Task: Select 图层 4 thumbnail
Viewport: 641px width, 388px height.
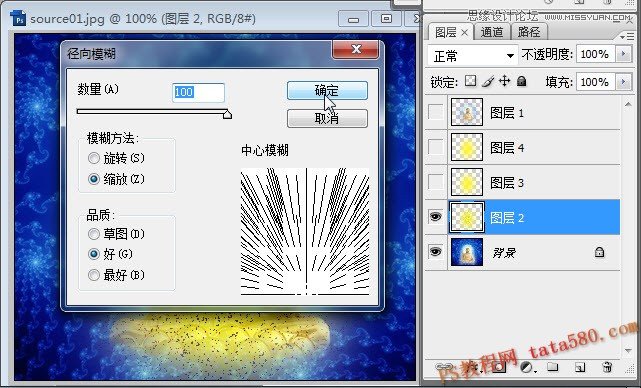Action: click(466, 147)
